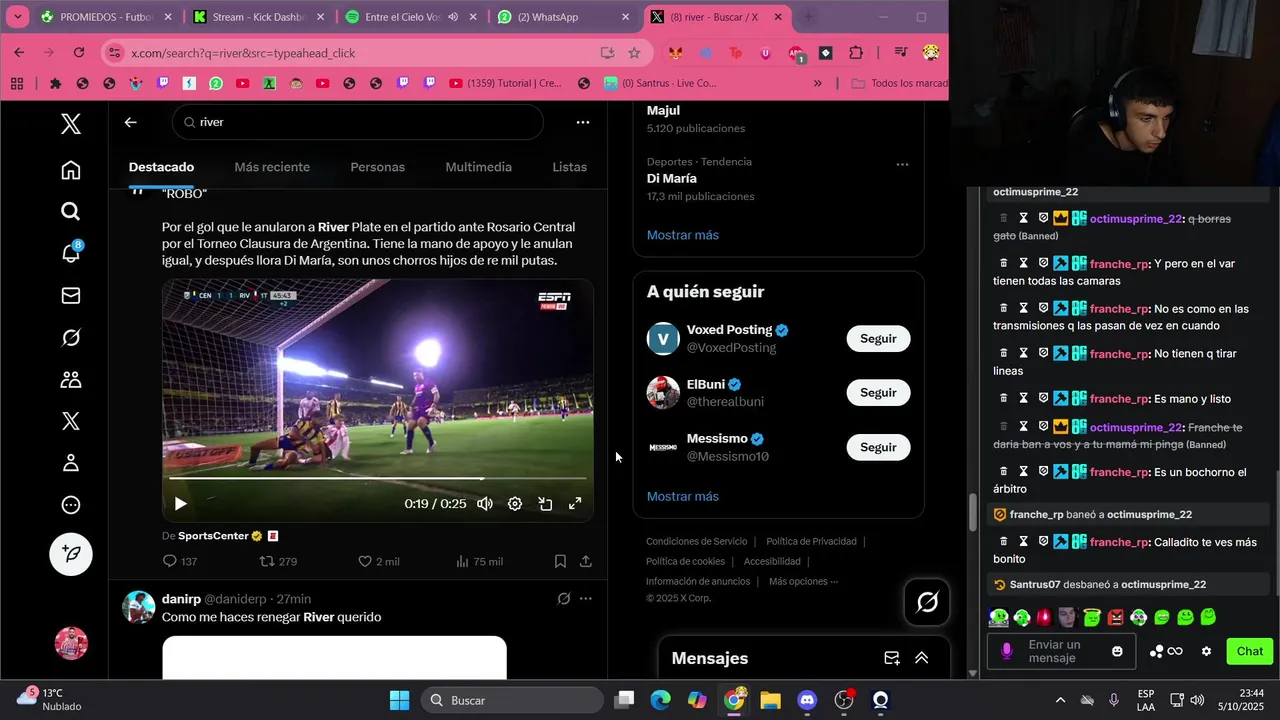Switch to Más reciente tab
1280x720 pixels.
[272, 167]
